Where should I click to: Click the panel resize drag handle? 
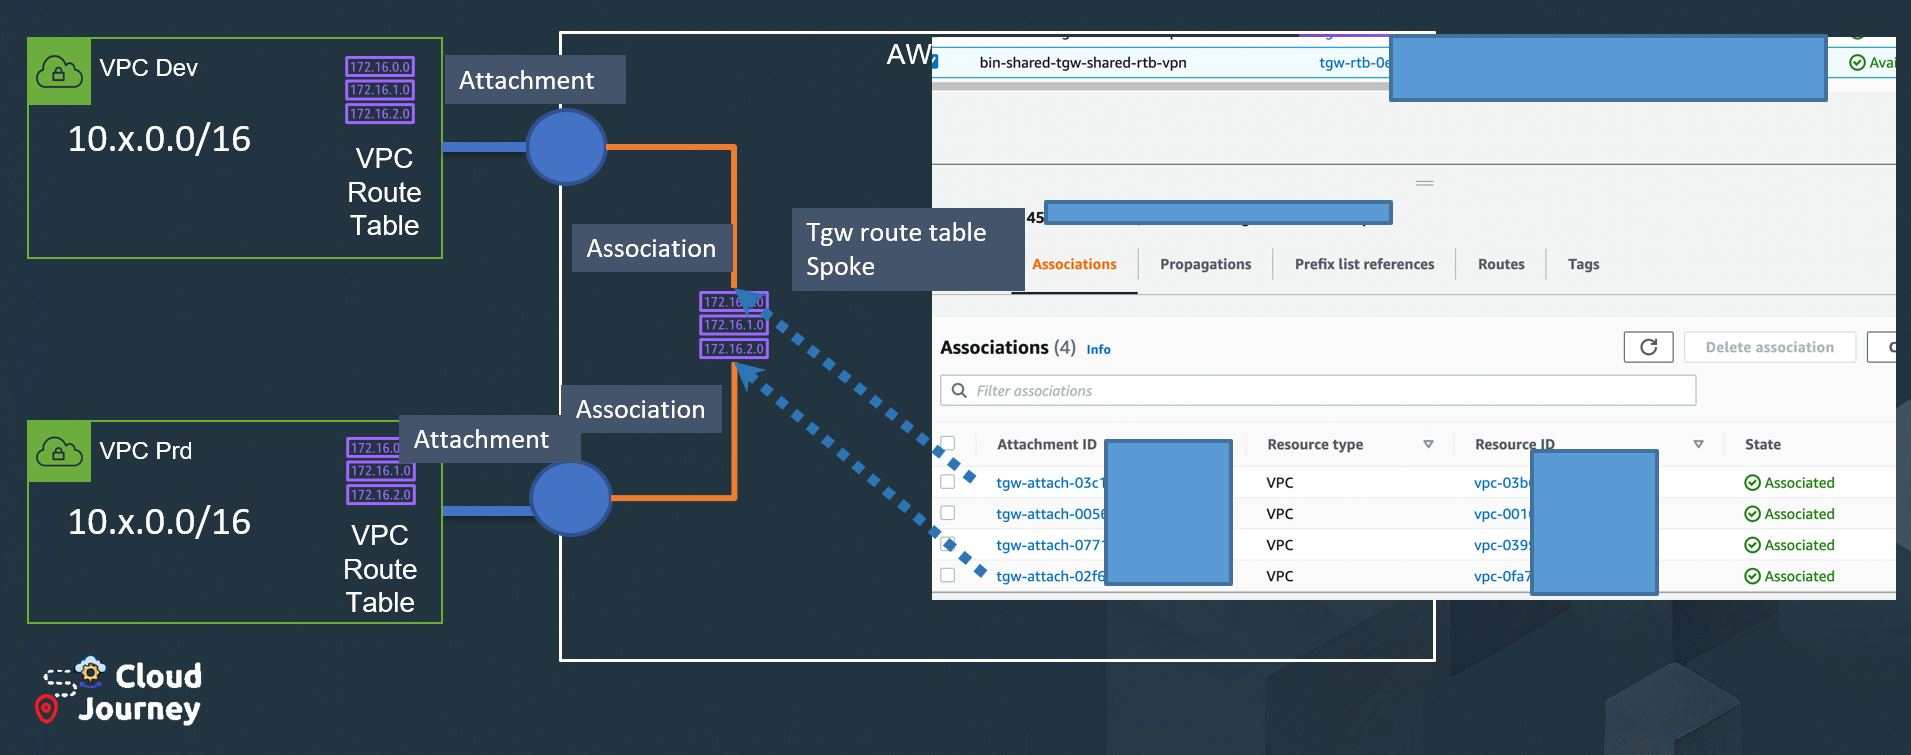click(1424, 183)
